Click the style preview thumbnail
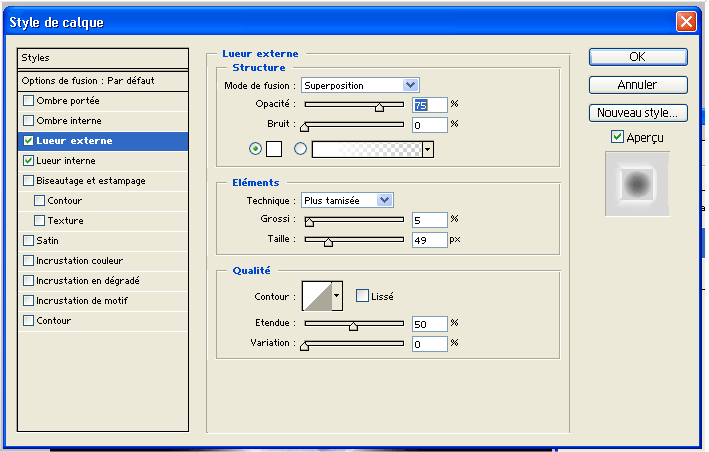 [637, 183]
